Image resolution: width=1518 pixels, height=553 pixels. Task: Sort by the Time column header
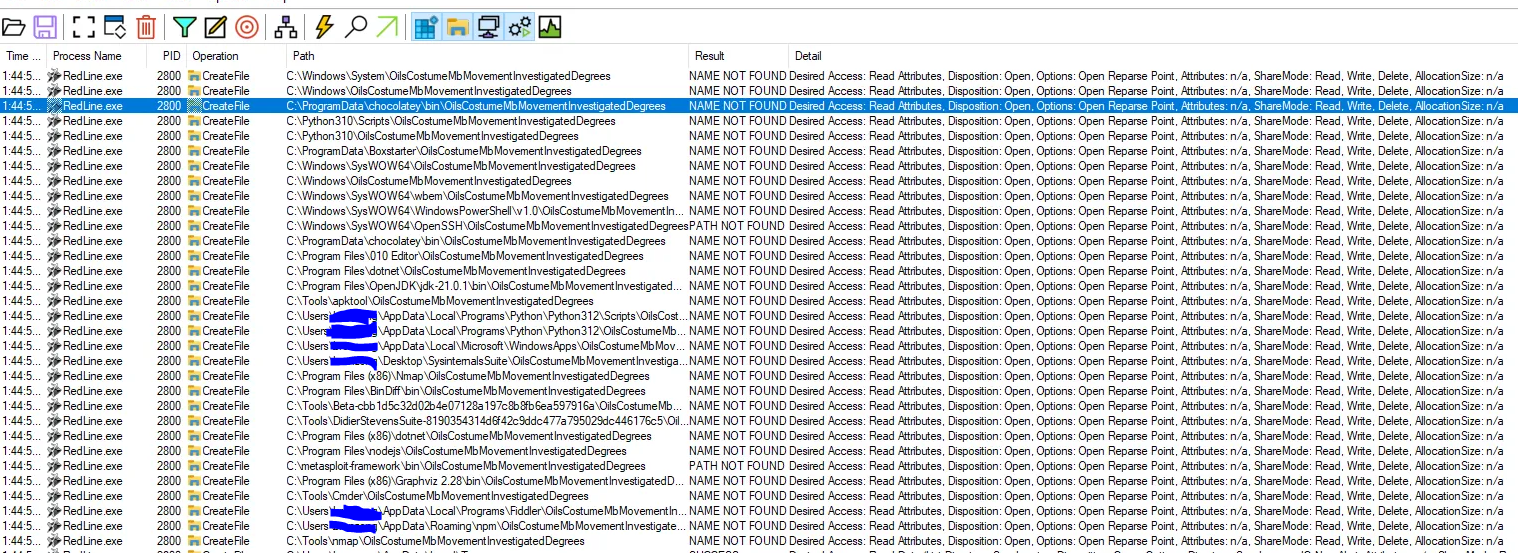23,56
